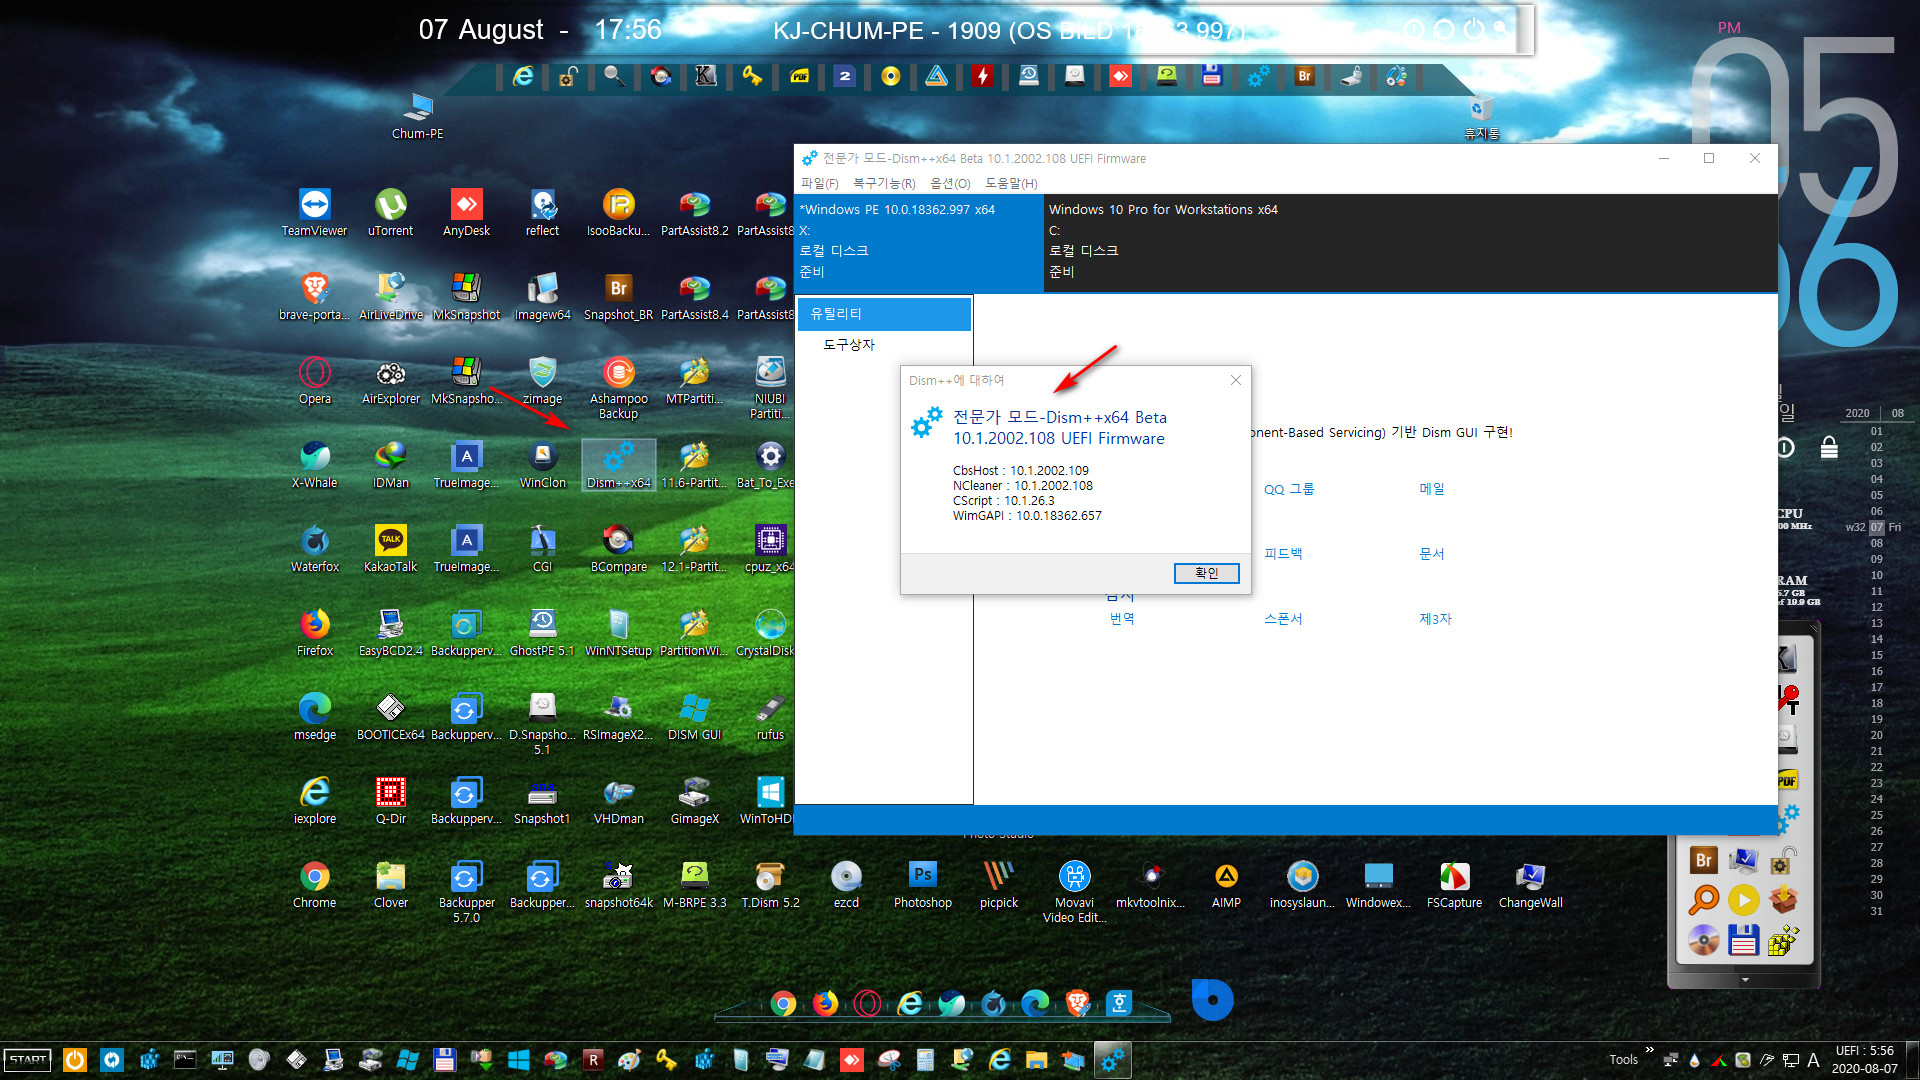Open the GimageX desktop icon
The image size is (1920, 1080).
(x=694, y=801)
